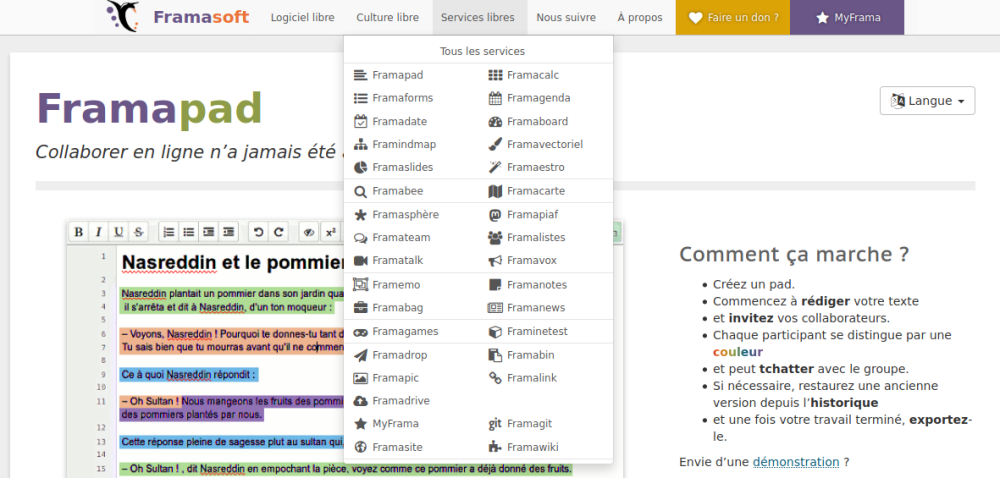The width and height of the screenshot is (1000, 478).
Task: Open Framanews newspaper icon
Action: 496,308
